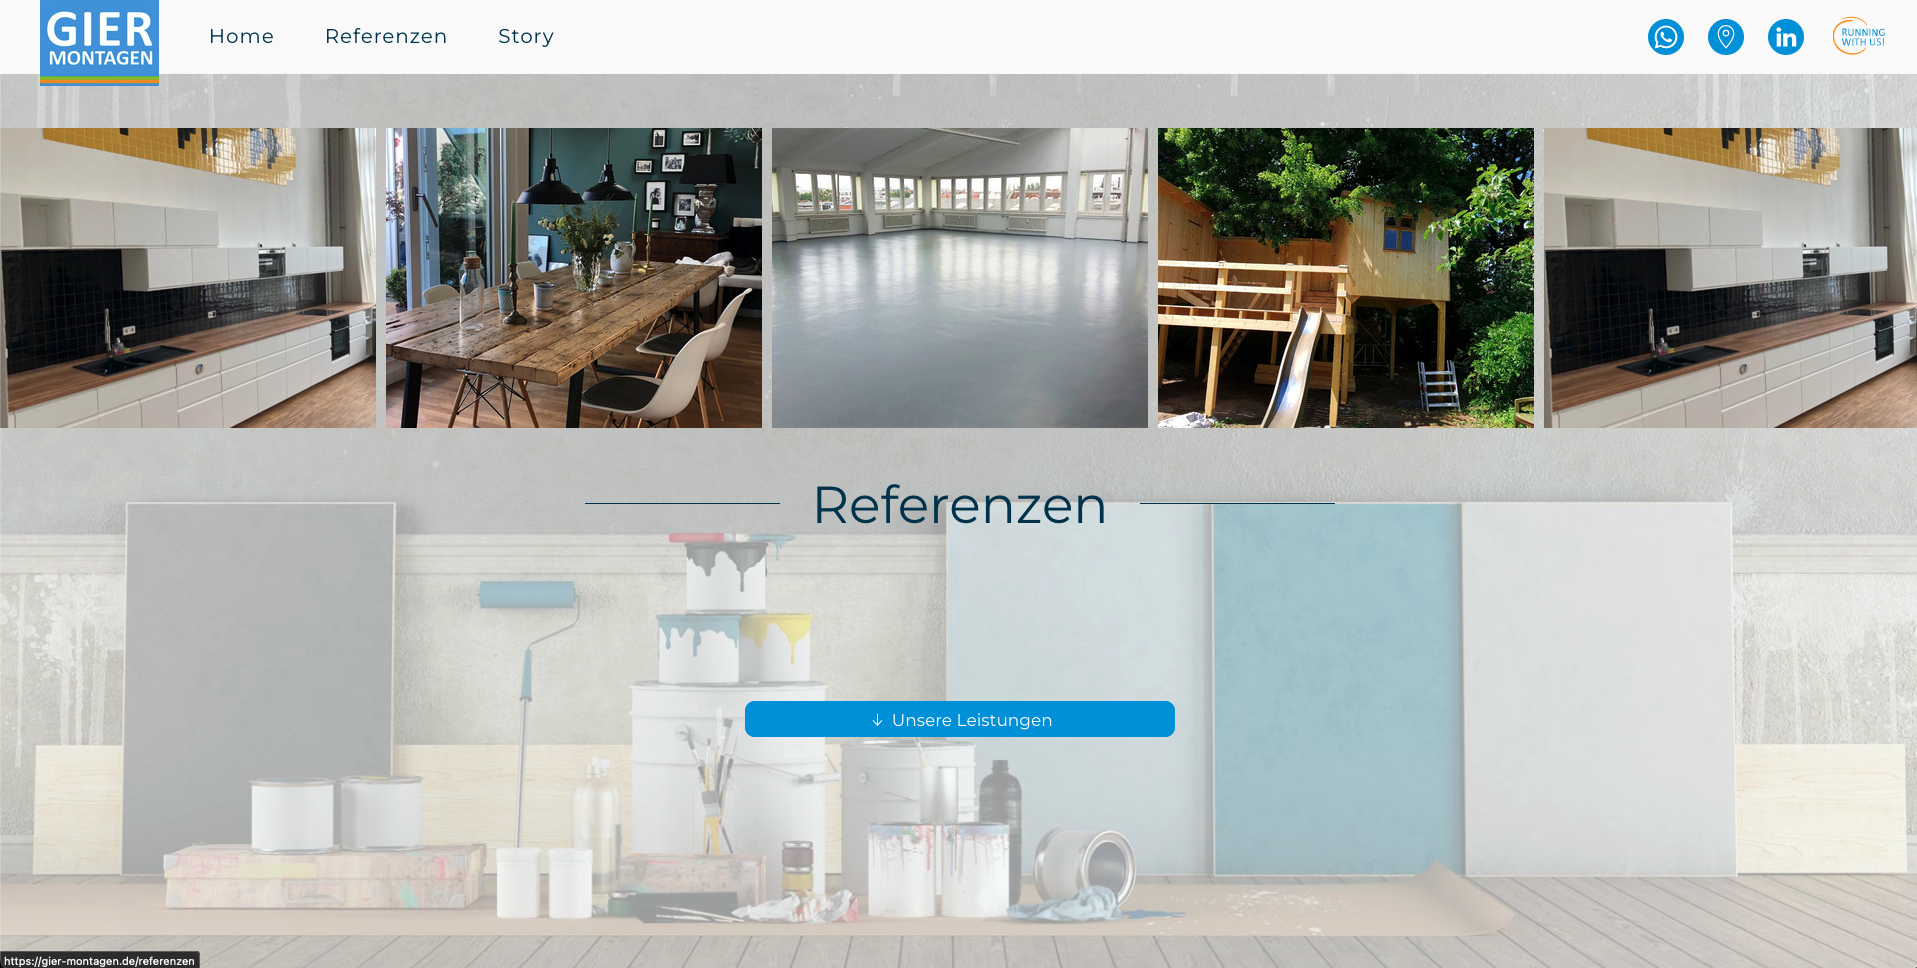Open Referenzen in the navigation bar
Image resolution: width=1917 pixels, height=968 pixels.
pos(386,36)
